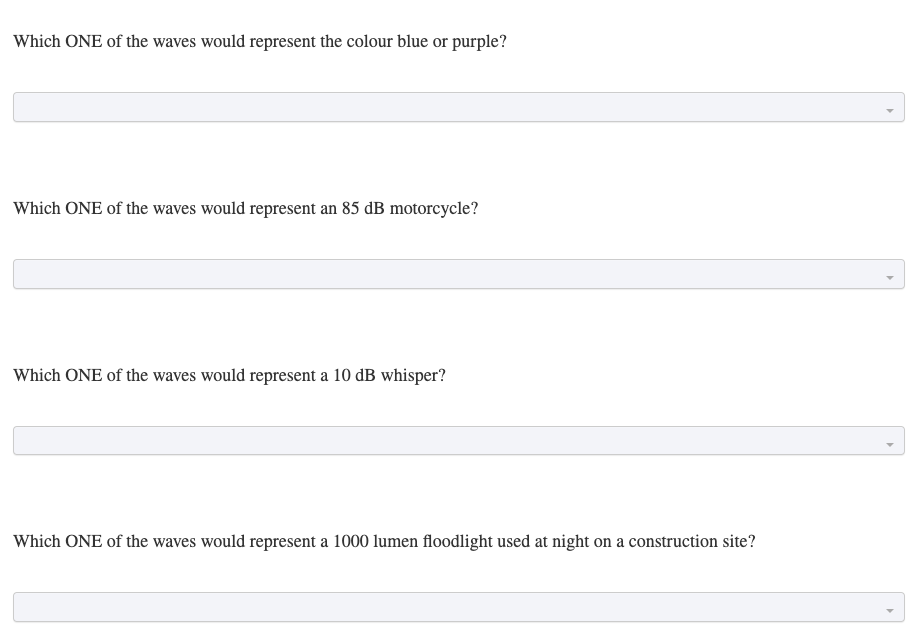Expand the answer box under the whisper question
The image size is (914, 625).
(457, 440)
